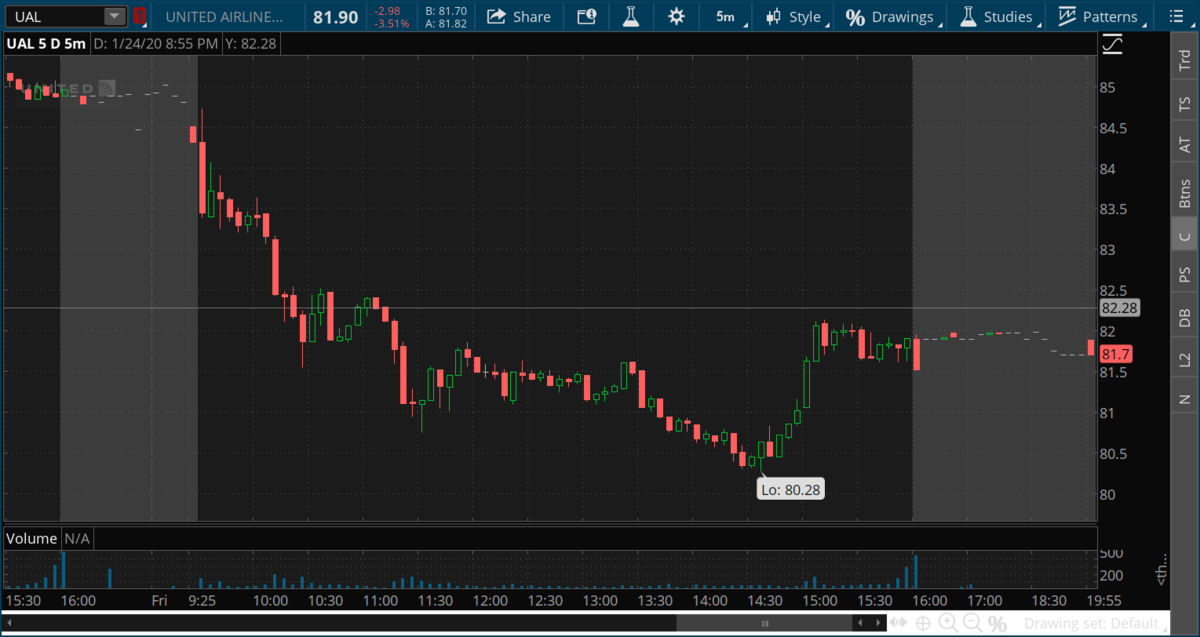1200x637 pixels.
Task: Click the Patterns chart icon
Action: tap(1067, 16)
